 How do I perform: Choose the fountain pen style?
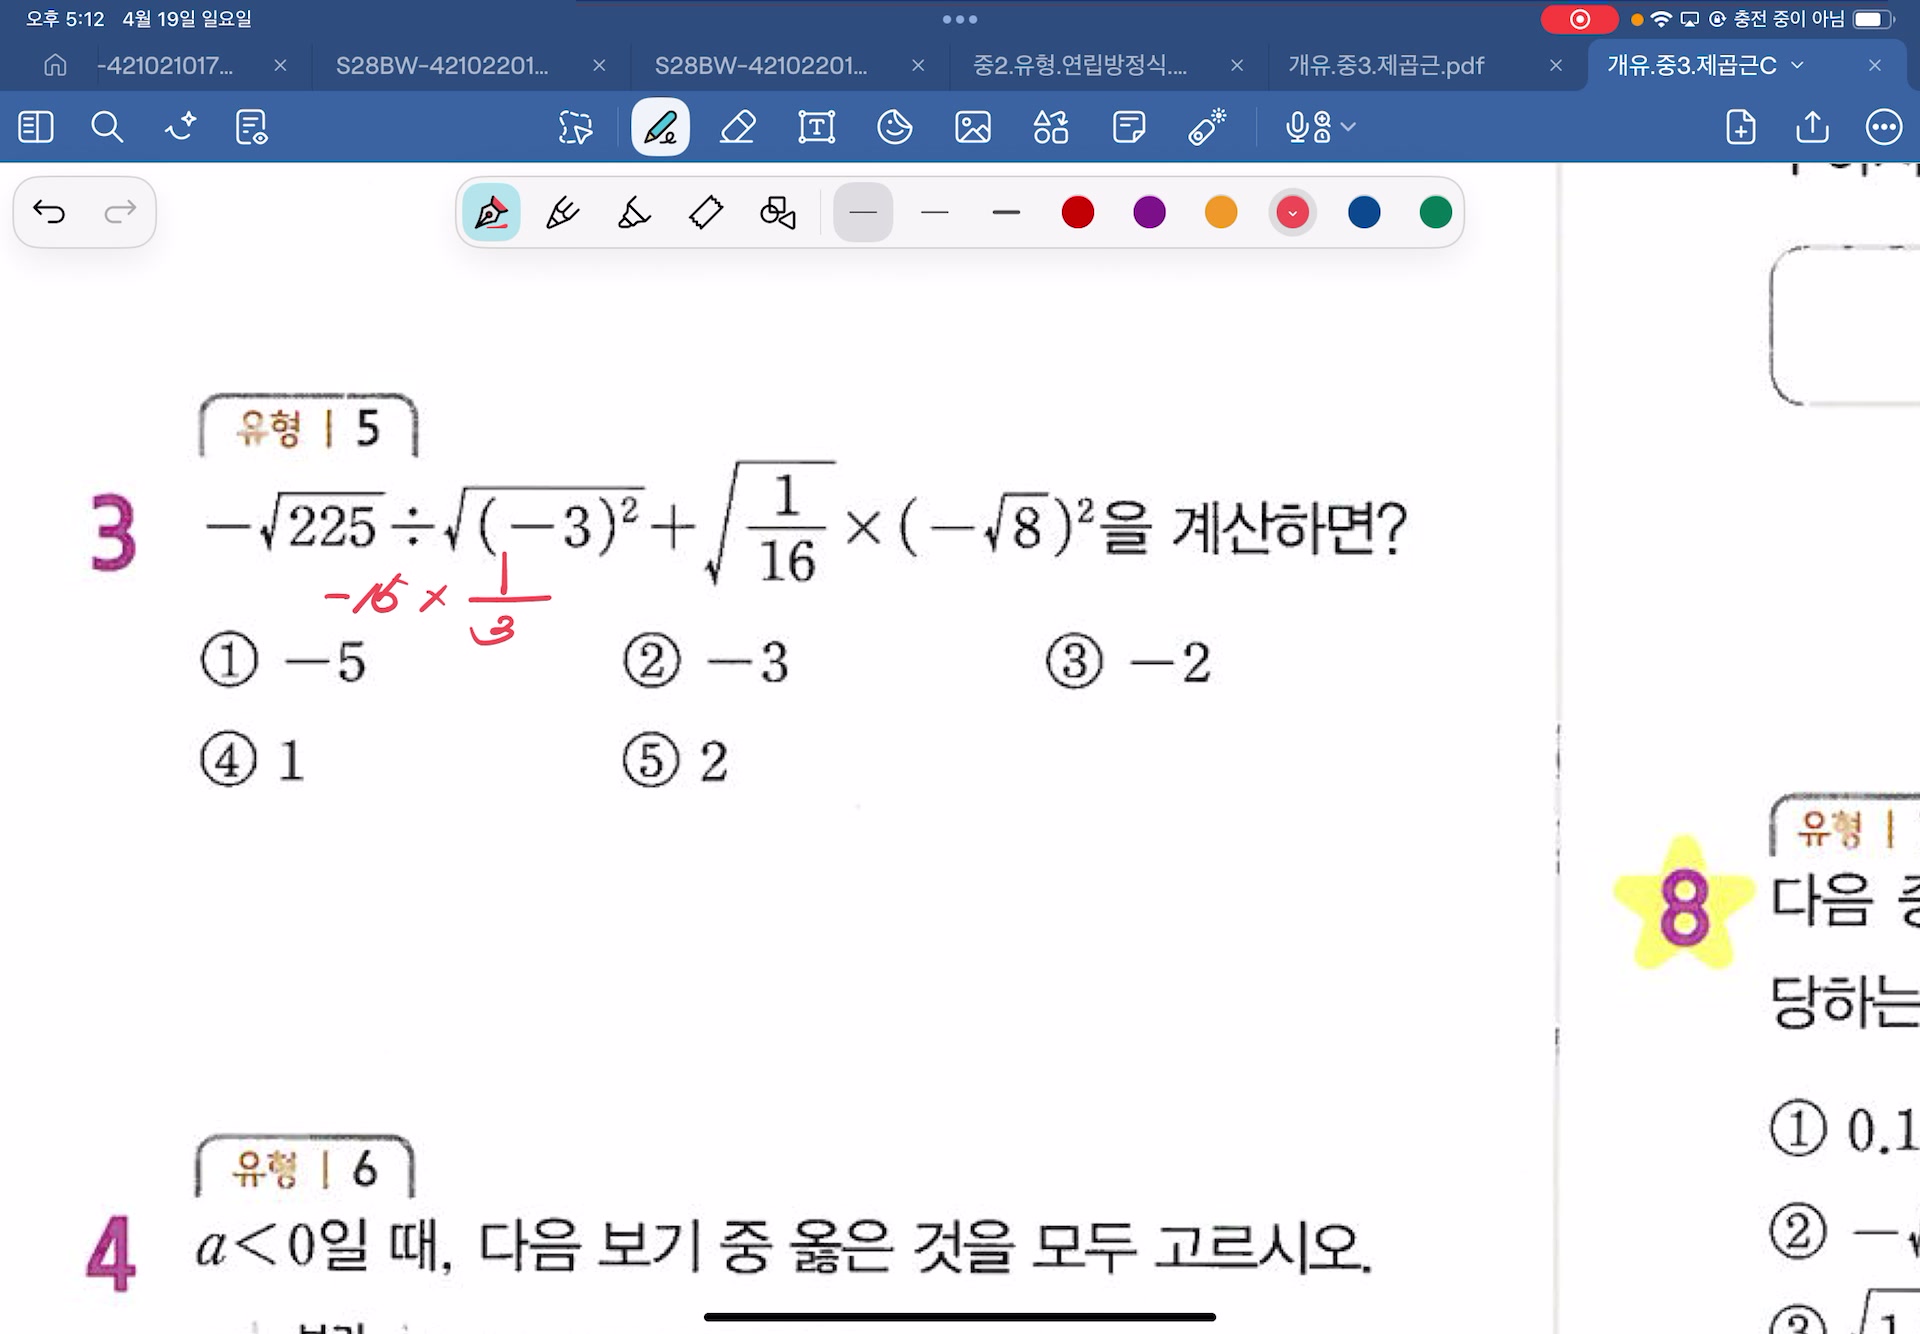click(491, 212)
